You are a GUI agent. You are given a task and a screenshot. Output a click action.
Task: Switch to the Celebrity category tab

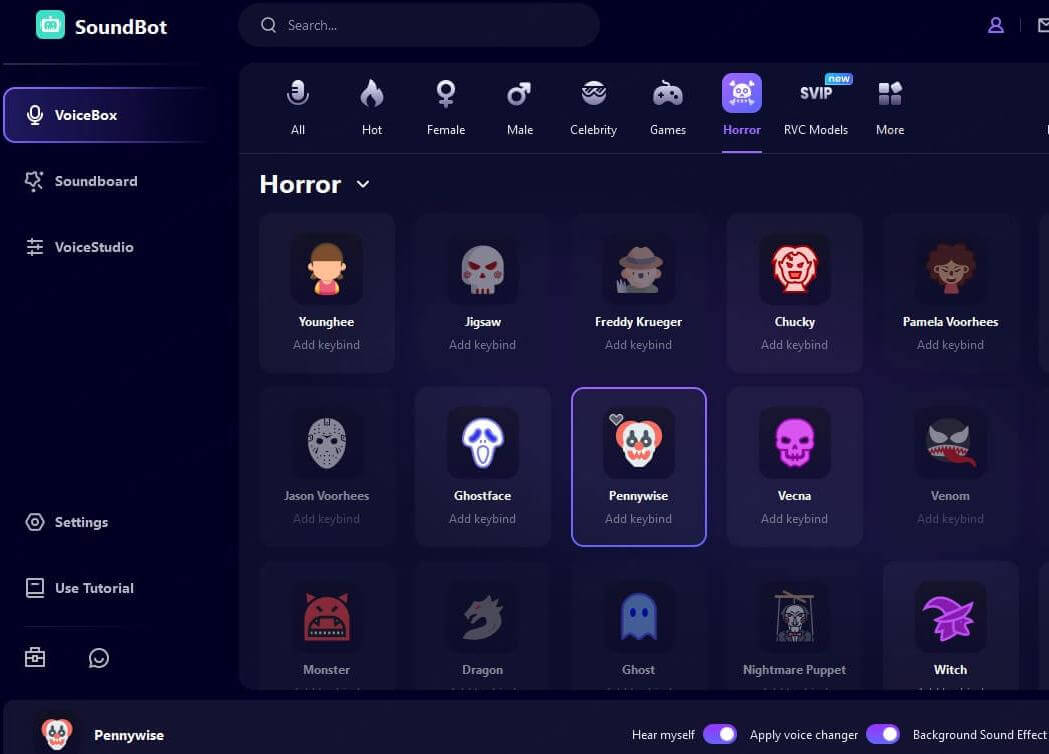pyautogui.click(x=593, y=108)
